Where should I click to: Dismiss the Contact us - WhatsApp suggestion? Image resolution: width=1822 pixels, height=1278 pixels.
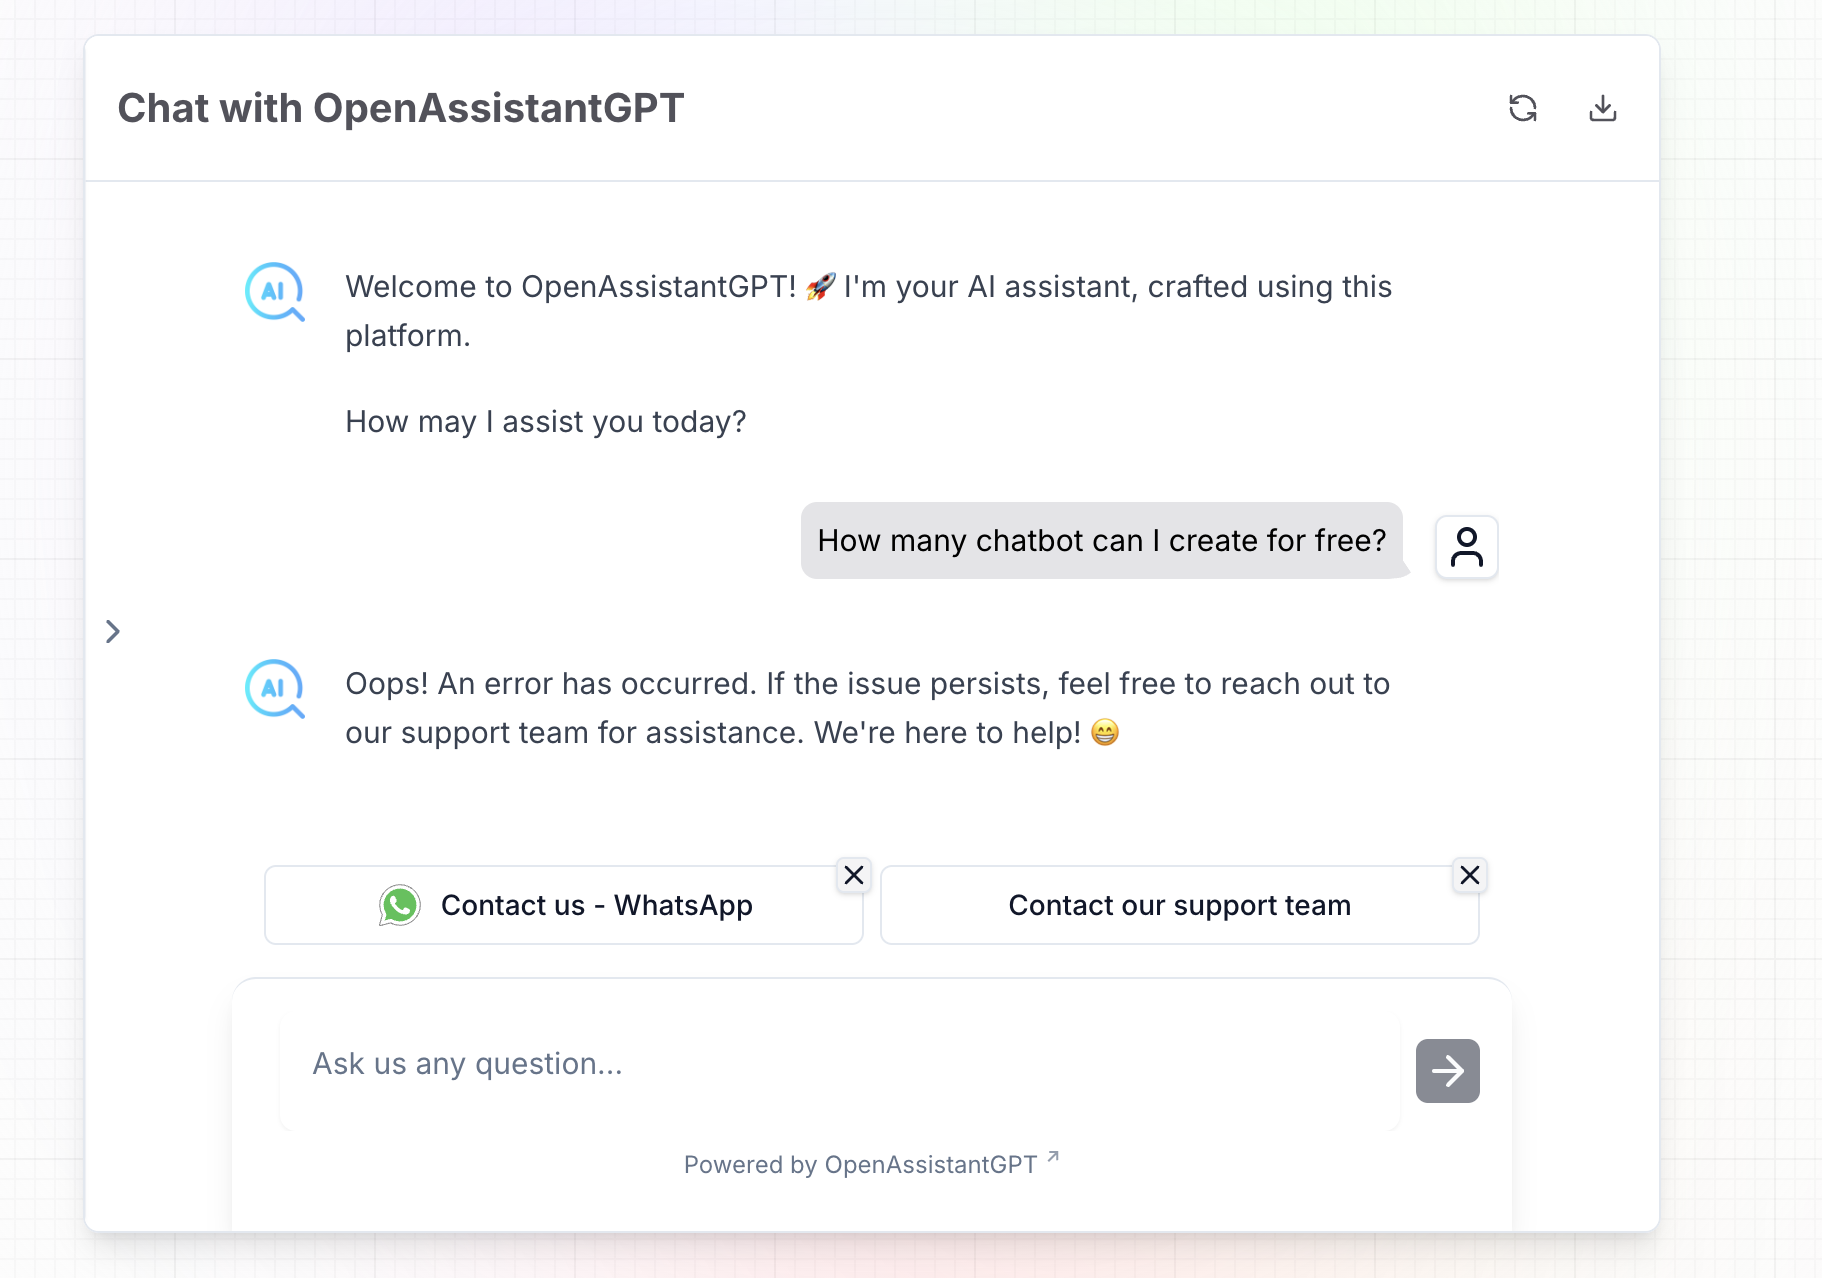point(853,875)
